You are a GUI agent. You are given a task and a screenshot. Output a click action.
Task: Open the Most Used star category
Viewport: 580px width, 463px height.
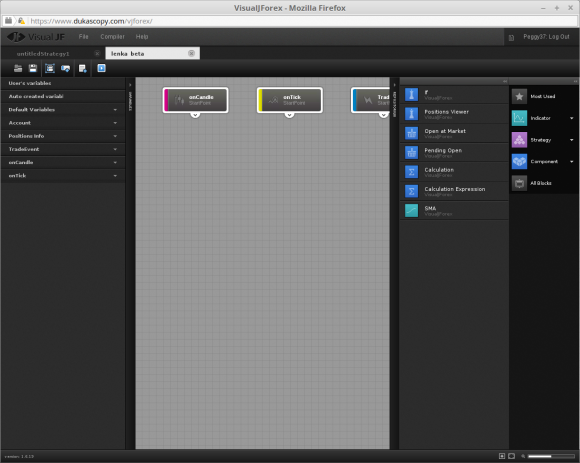coord(543,97)
